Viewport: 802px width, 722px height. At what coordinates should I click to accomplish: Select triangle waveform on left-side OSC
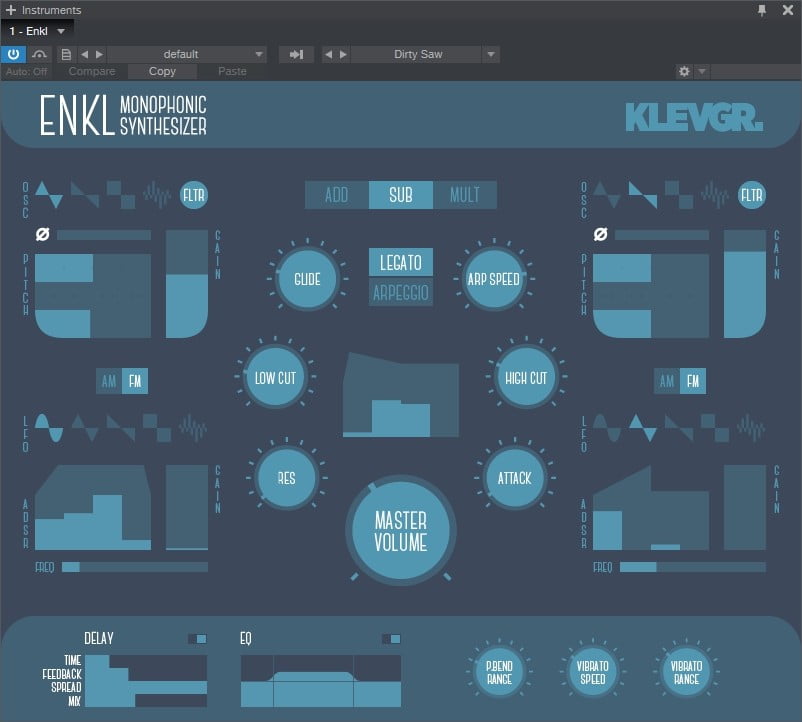[49, 195]
